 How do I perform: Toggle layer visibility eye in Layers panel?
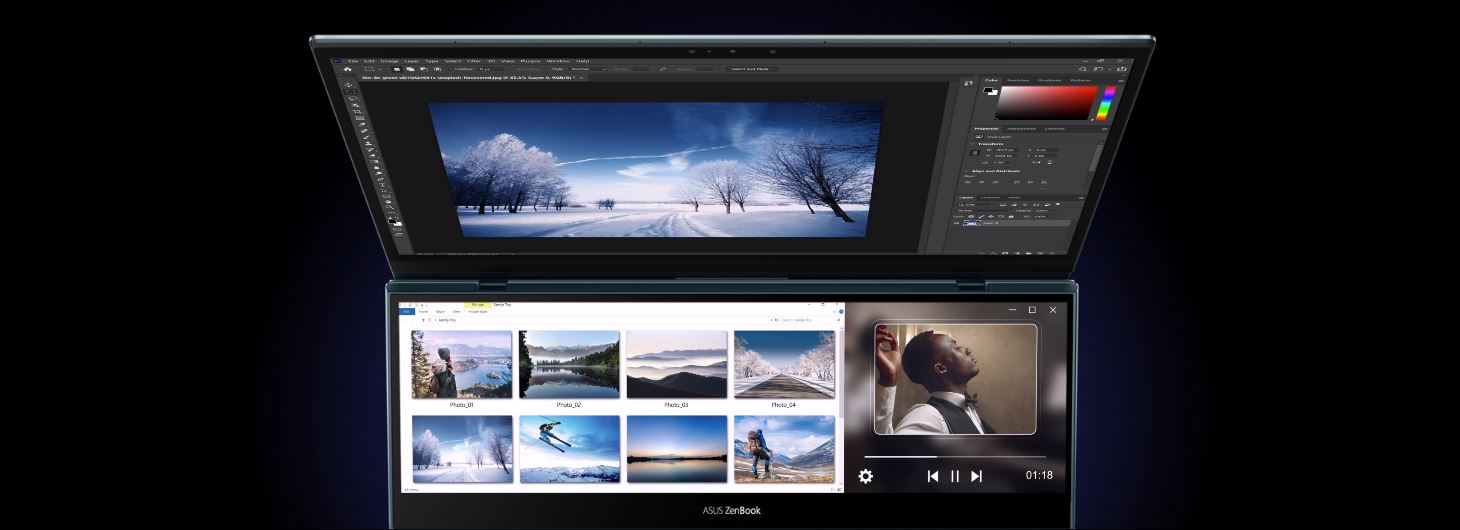(x=956, y=223)
